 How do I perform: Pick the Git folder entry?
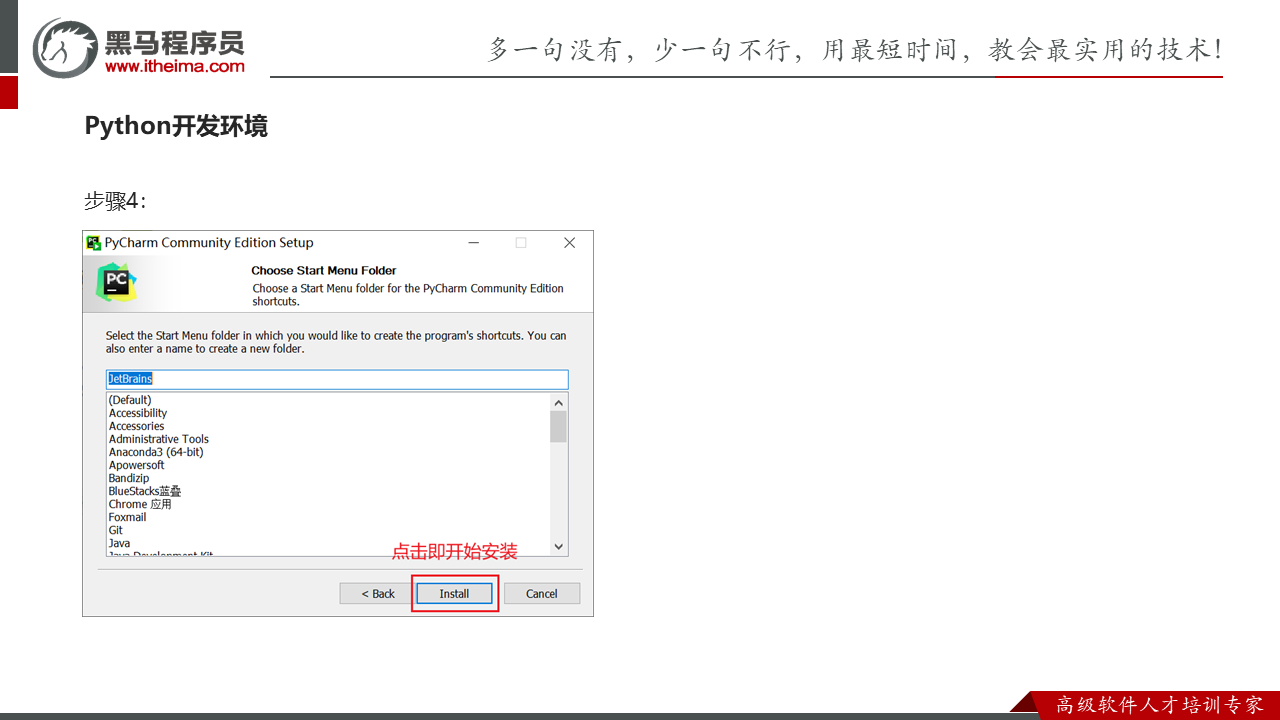(x=116, y=530)
